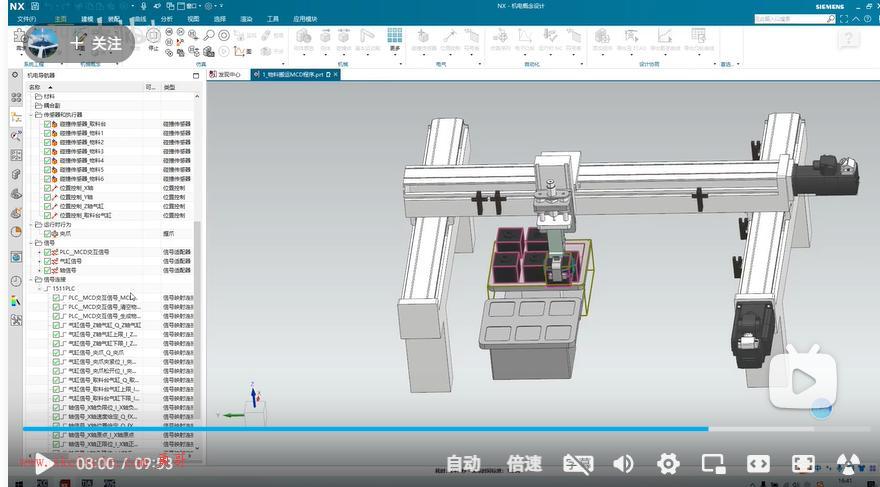880x487 pixels.
Task: Enter video fullscreen mode
Action: coord(803,463)
